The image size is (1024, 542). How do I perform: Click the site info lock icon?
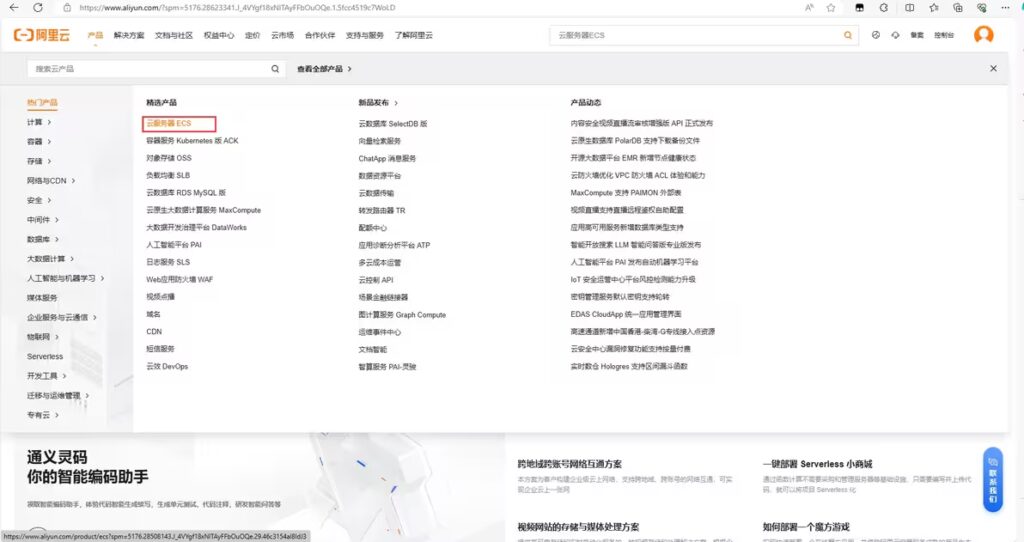[67, 8]
